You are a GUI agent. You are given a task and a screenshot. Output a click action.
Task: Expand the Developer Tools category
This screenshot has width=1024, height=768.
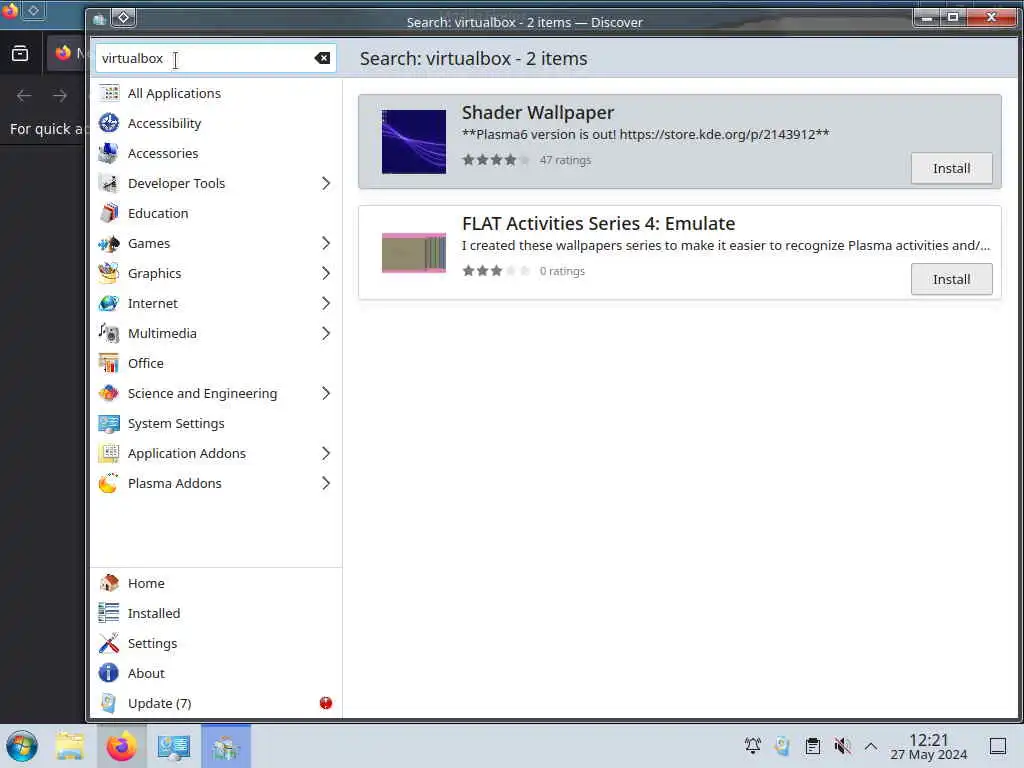(326, 184)
